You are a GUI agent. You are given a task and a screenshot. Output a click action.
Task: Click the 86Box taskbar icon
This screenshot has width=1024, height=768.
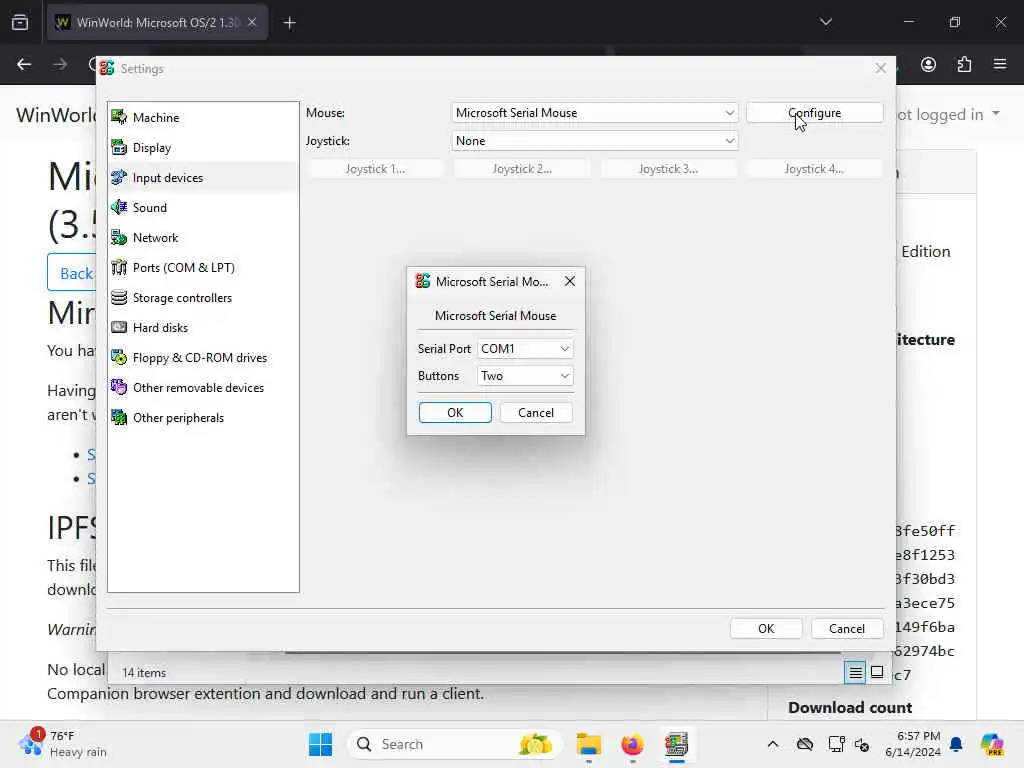676,744
